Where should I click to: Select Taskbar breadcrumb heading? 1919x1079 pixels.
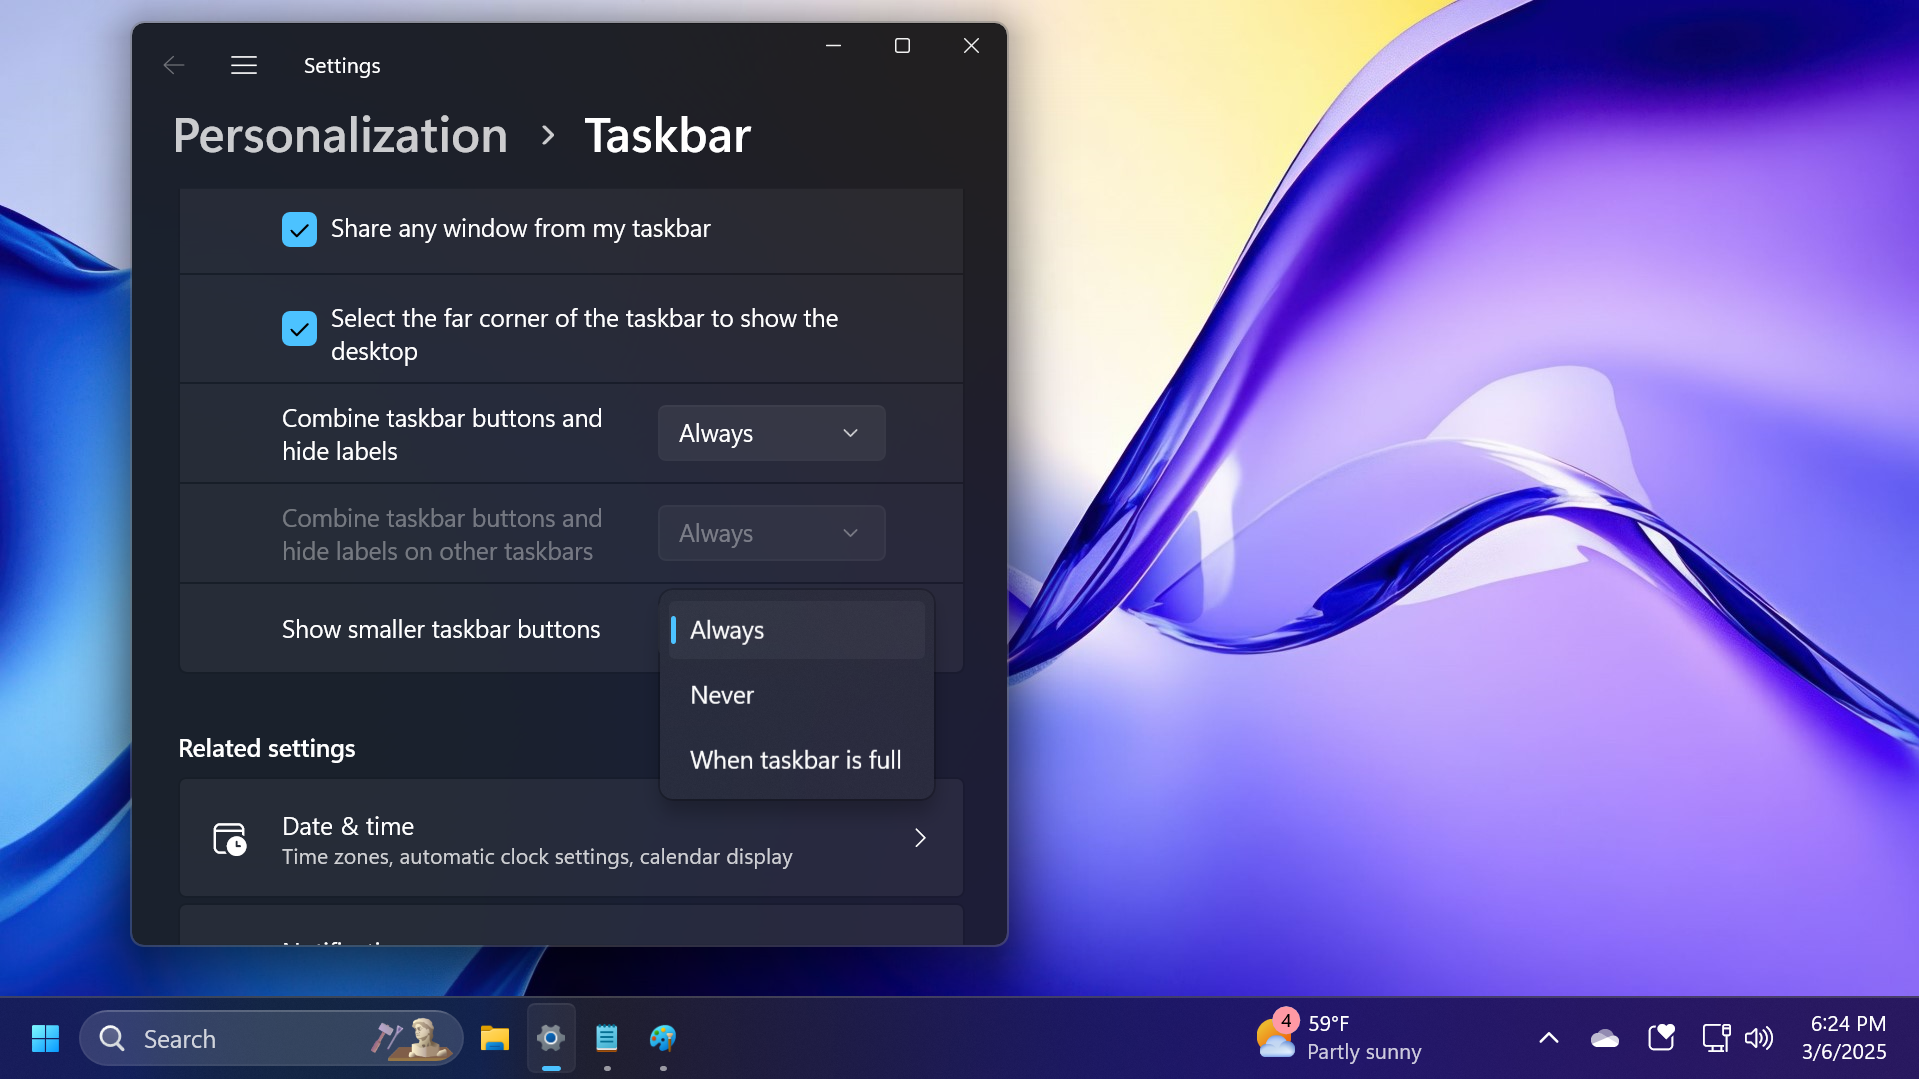666,135
